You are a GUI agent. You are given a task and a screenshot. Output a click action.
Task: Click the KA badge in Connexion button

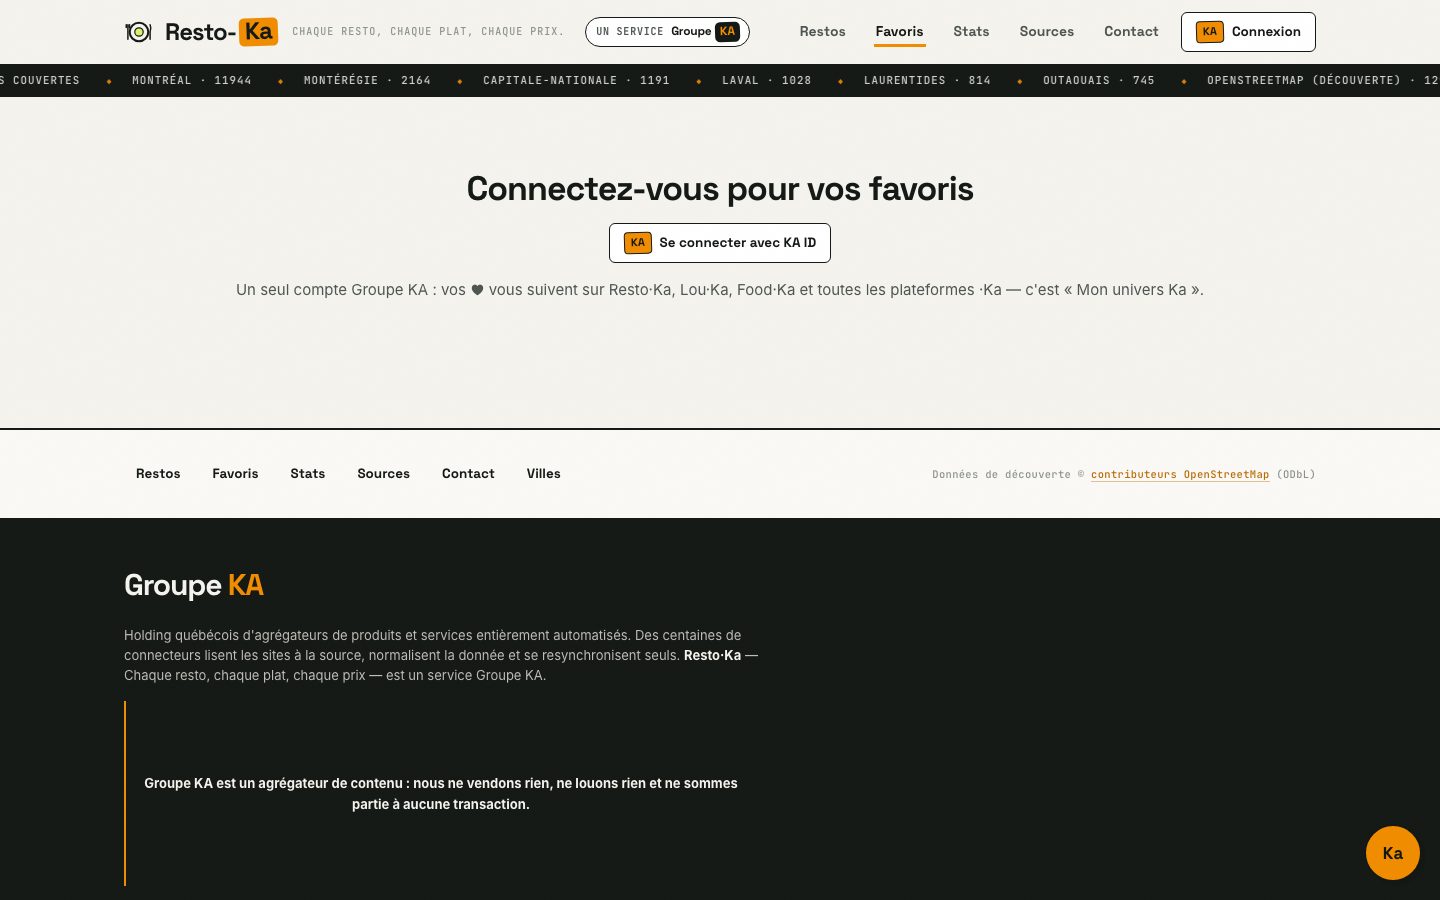click(1210, 32)
